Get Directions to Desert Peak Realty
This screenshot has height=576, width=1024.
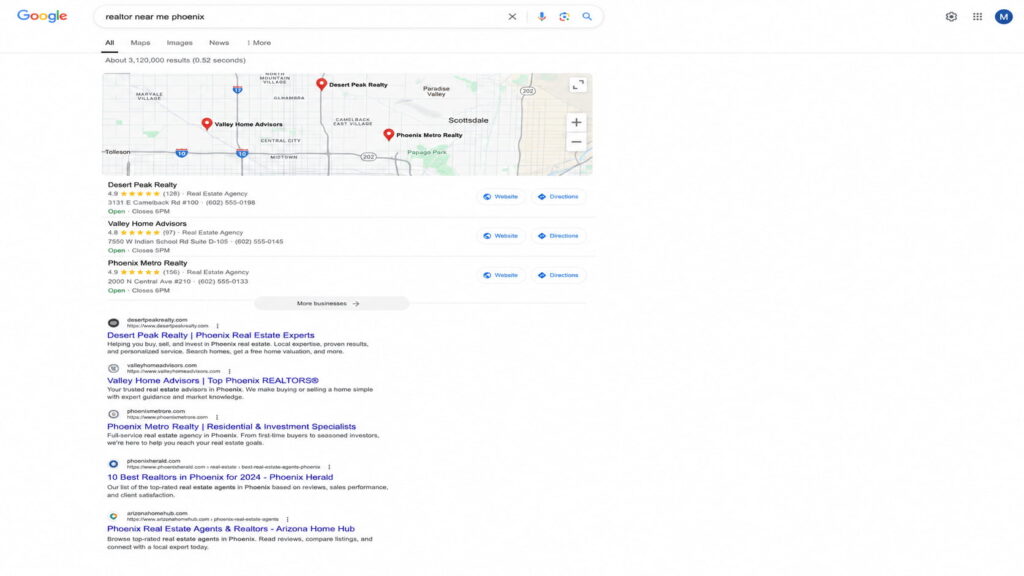click(558, 197)
